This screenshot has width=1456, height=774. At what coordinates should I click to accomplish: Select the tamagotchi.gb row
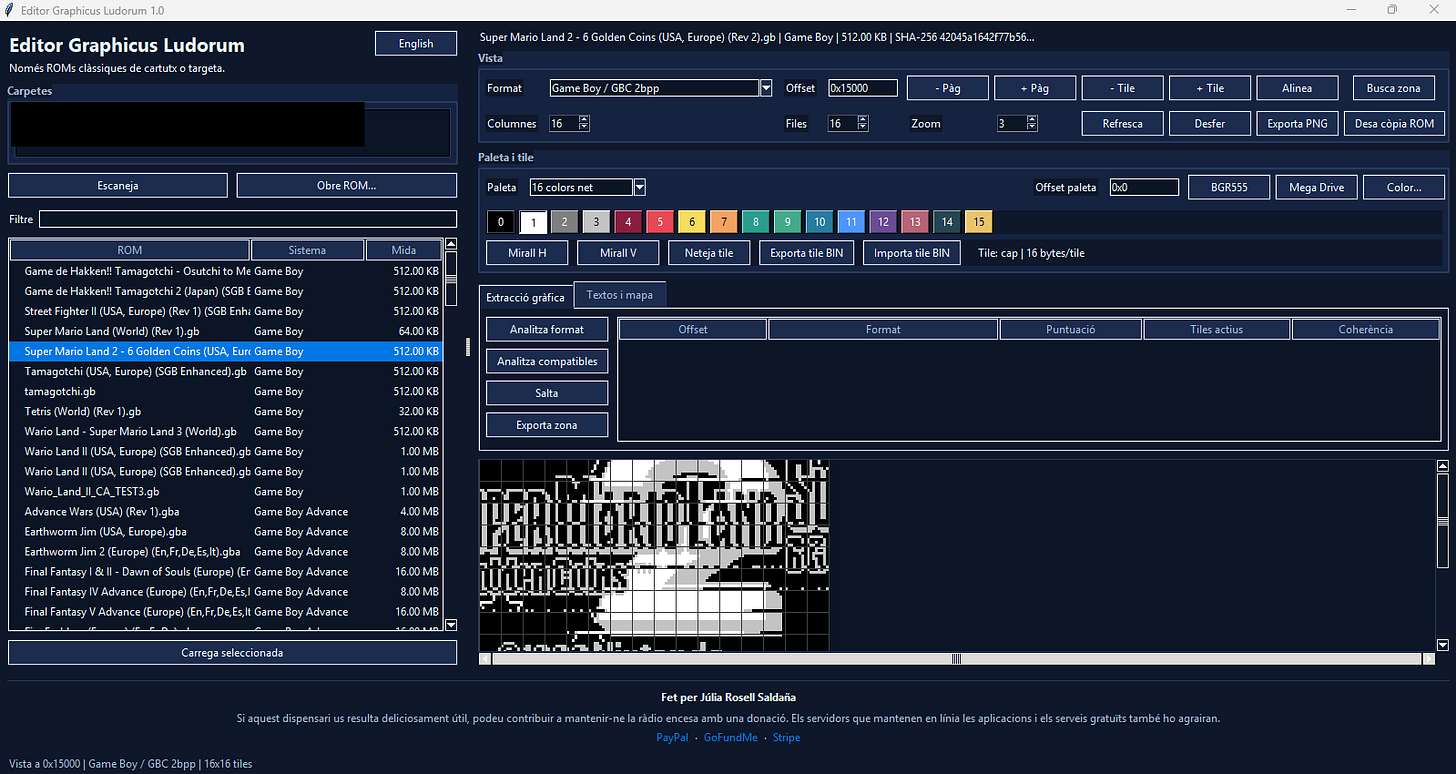(x=225, y=391)
